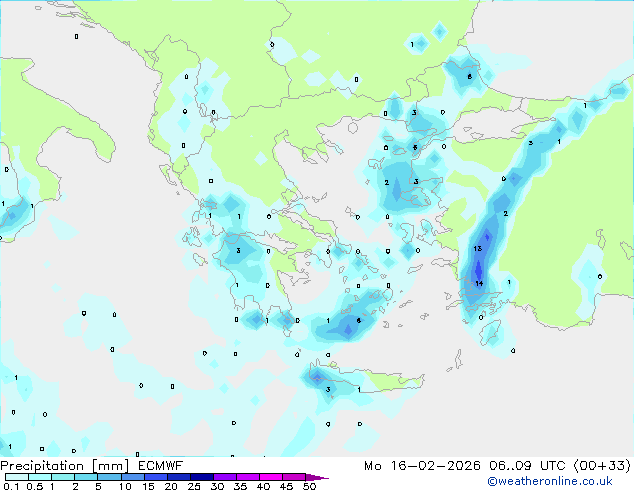634x490 pixels.
Task: Open the ©weatheronline.co.uk link
Action: [550, 481]
